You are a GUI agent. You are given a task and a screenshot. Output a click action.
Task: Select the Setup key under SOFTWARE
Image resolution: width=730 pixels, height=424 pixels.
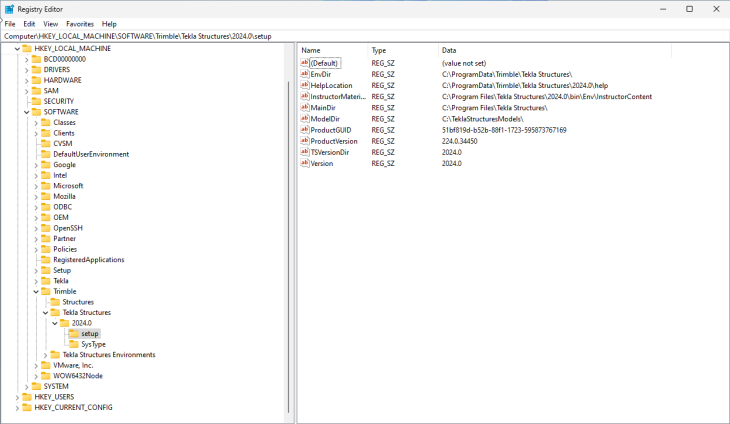[62, 270]
